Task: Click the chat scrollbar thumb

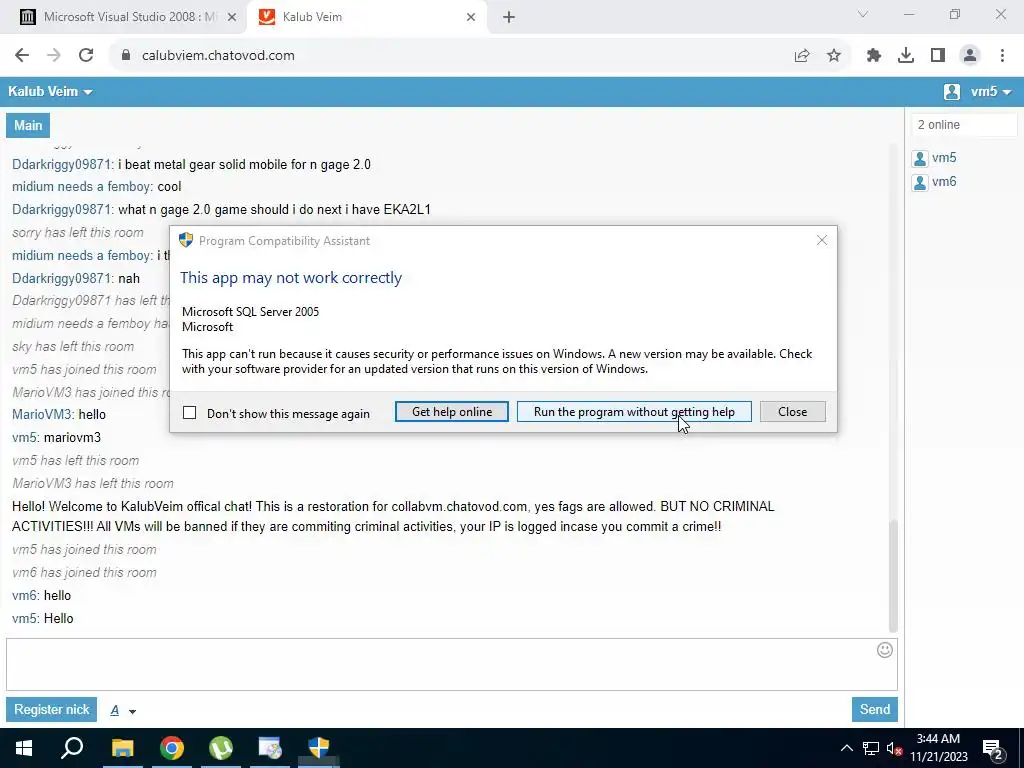Action: [893, 575]
